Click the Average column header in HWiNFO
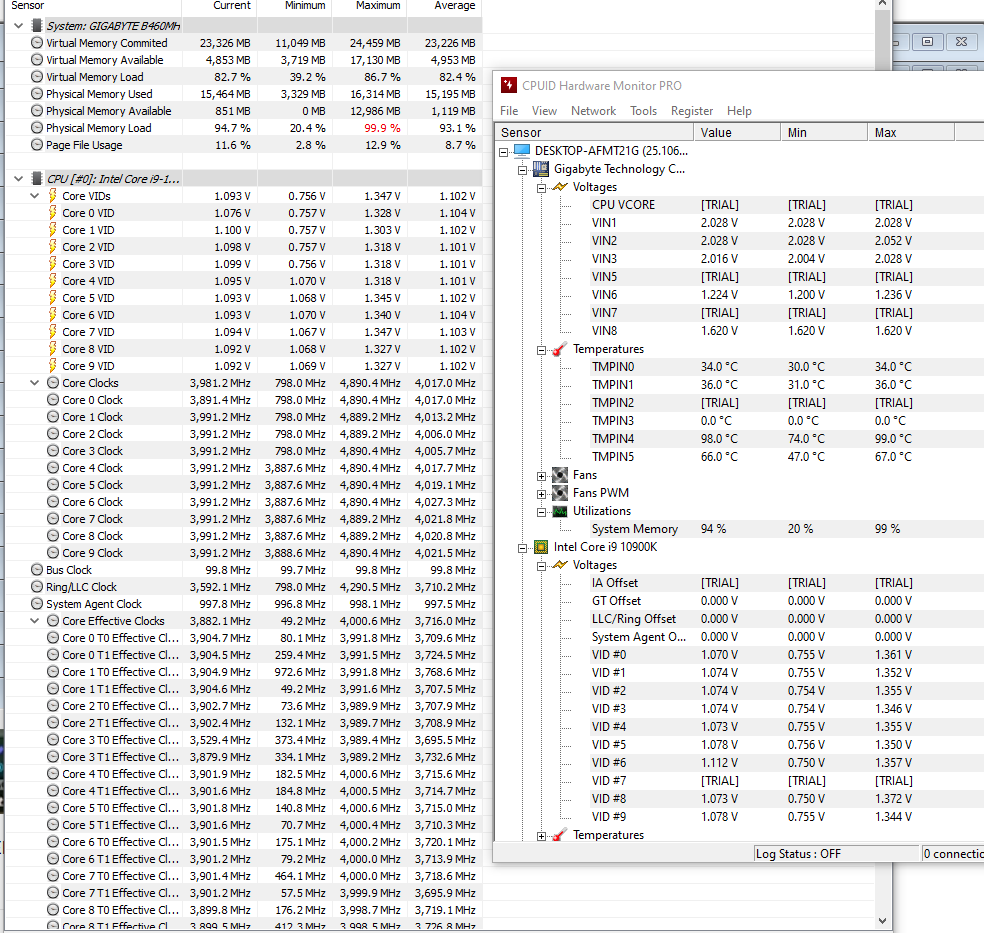 445,6
